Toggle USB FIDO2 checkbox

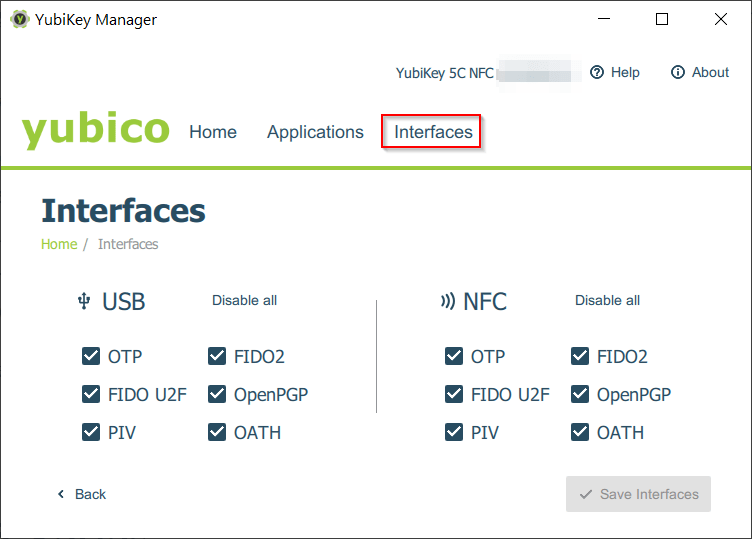(x=217, y=357)
